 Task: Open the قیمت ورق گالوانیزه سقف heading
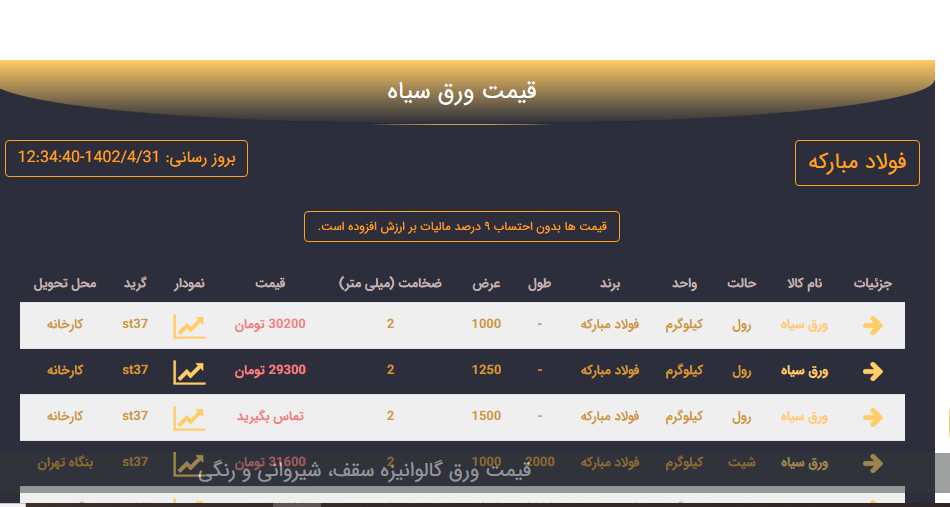click(x=364, y=471)
